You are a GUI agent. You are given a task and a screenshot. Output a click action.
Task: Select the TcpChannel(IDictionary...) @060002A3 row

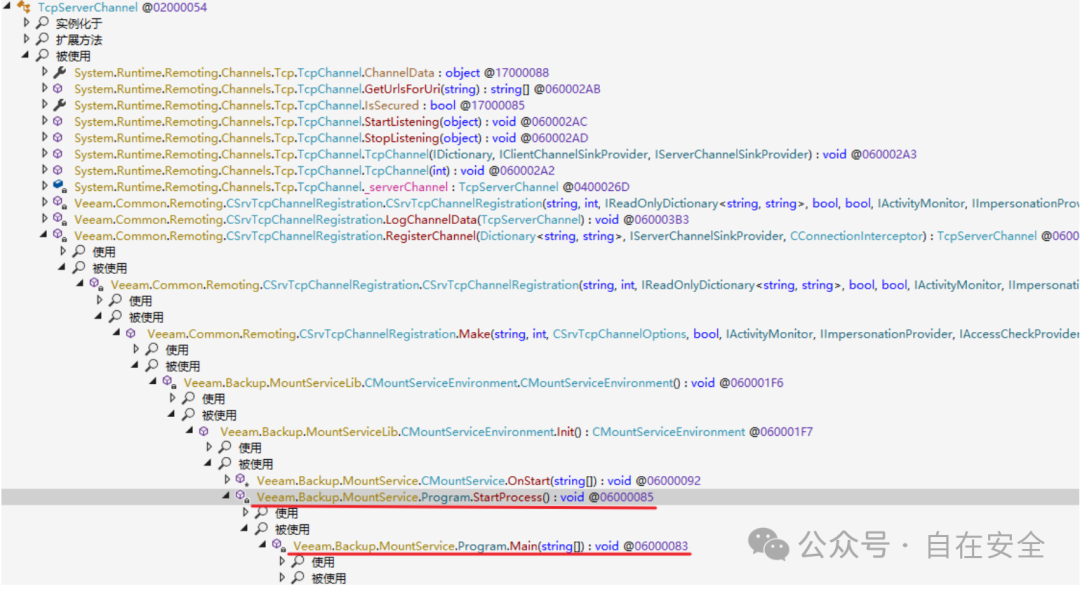[495, 154]
